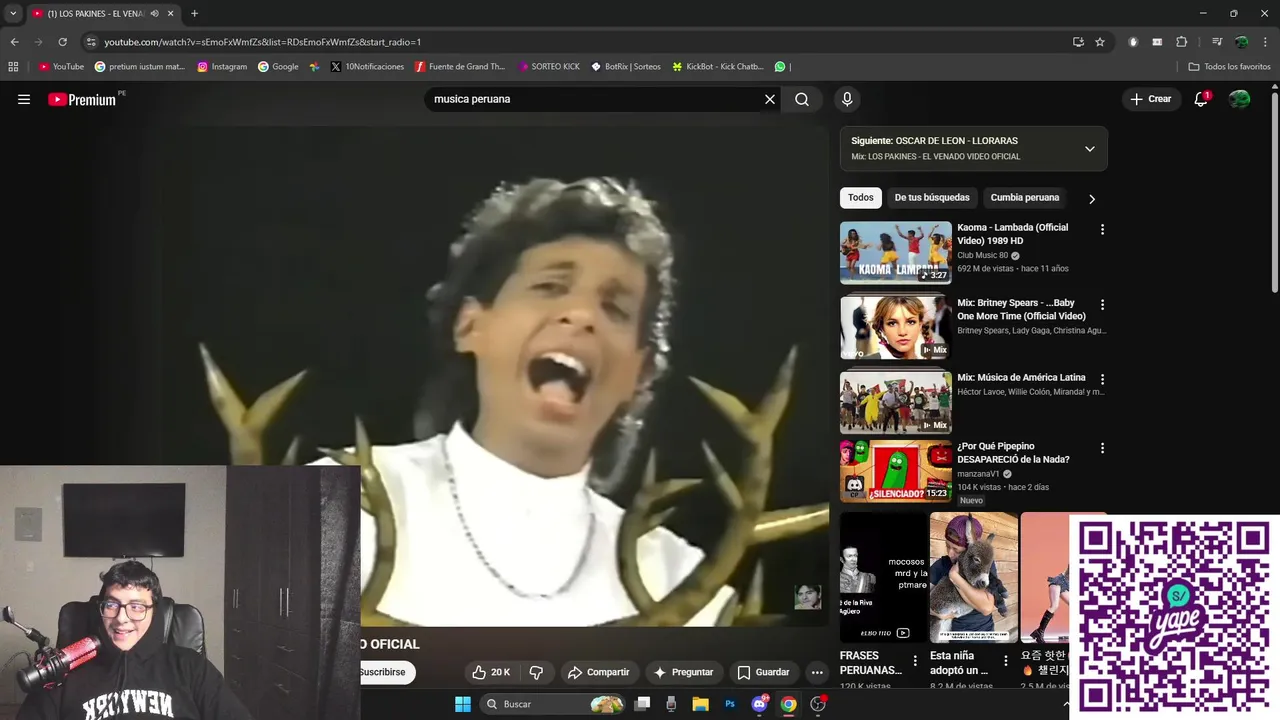Open KickBot bookmark
The height and width of the screenshot is (720, 1280).
point(718,67)
